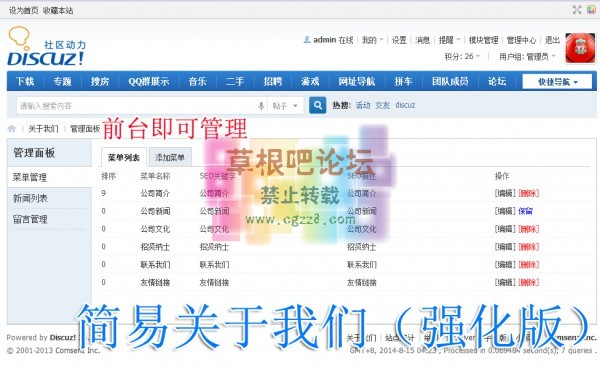600x371 pixels.
Task: Open the 快捷导航 dropdown
Action: tap(558, 81)
